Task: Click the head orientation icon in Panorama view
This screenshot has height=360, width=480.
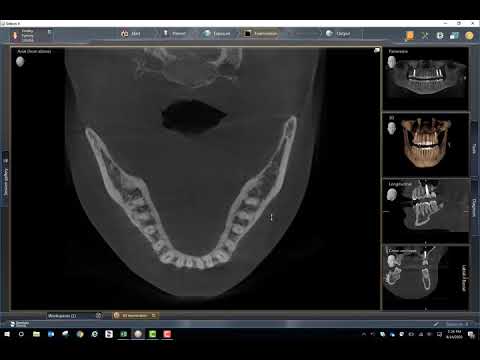Action: [392, 62]
